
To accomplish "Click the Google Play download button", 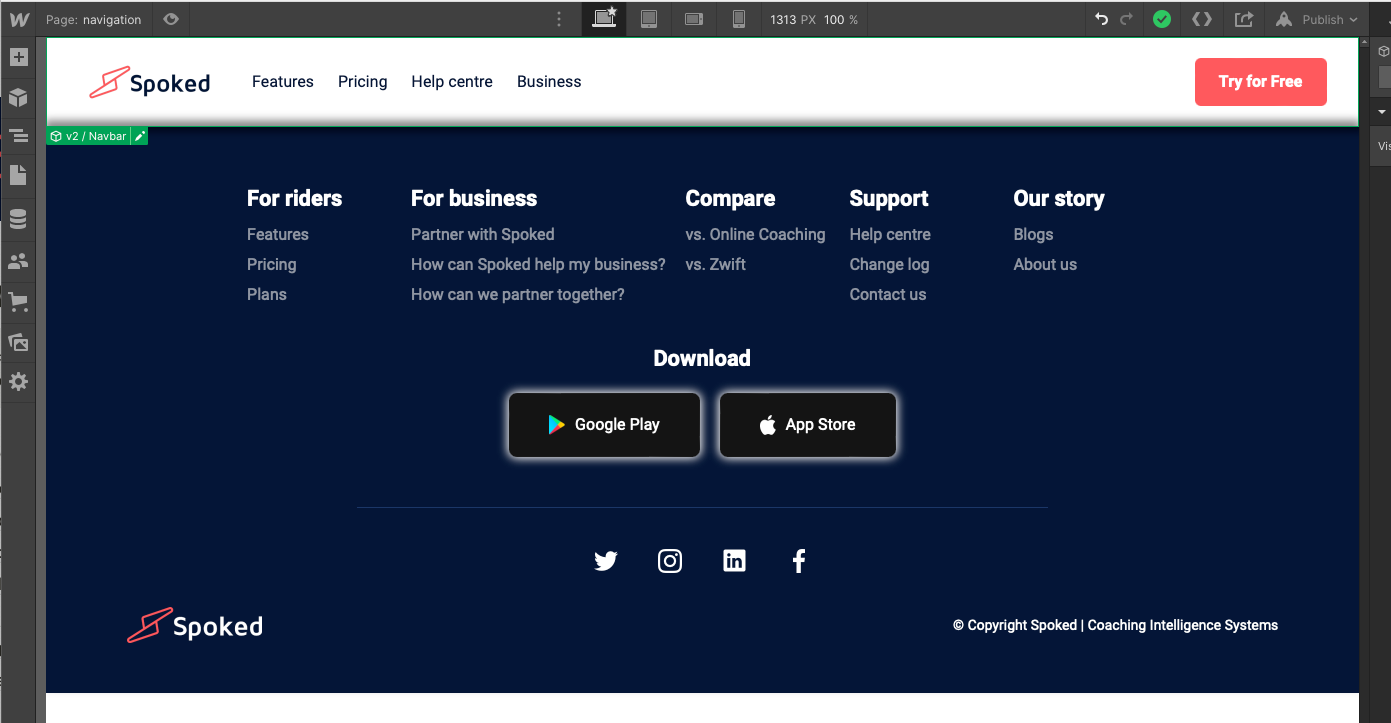I will point(604,425).
